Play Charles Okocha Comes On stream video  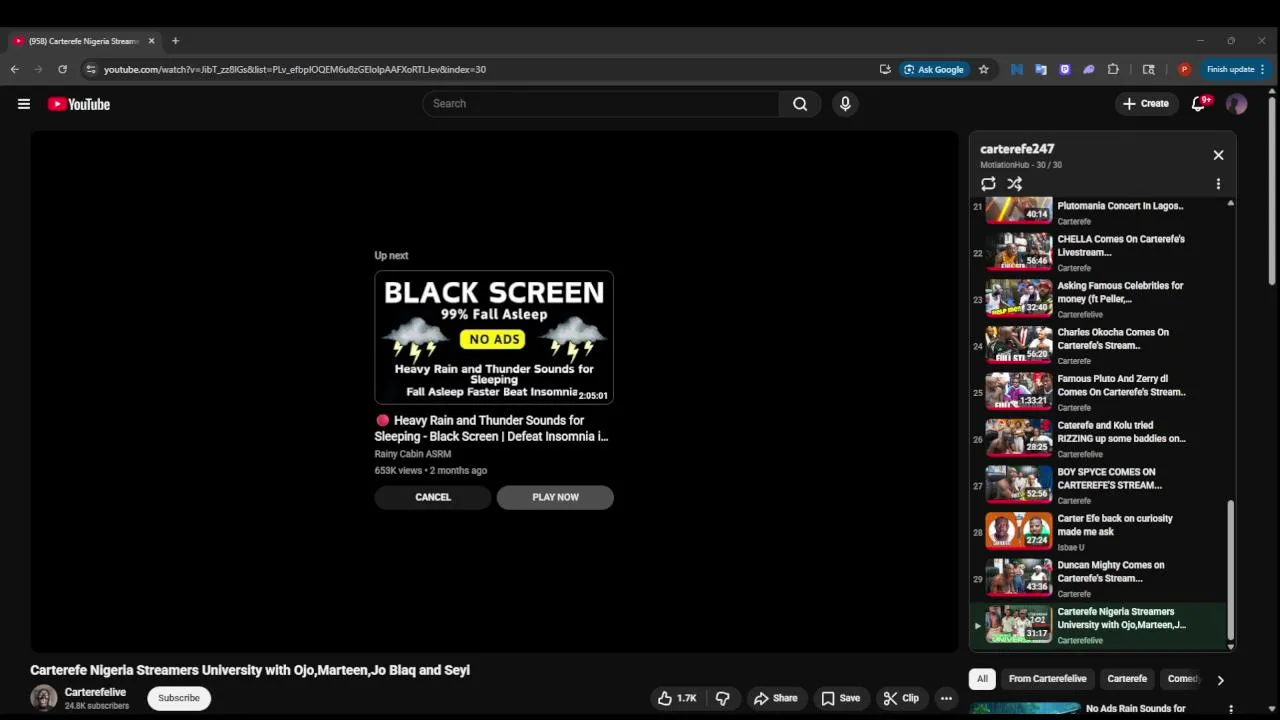coord(1100,345)
